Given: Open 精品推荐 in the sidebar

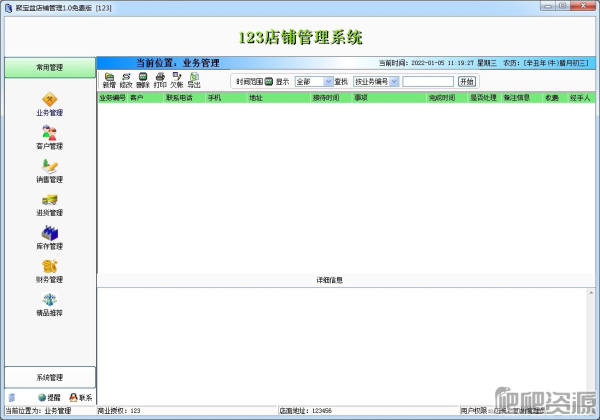Looking at the screenshot, I should [x=49, y=303].
